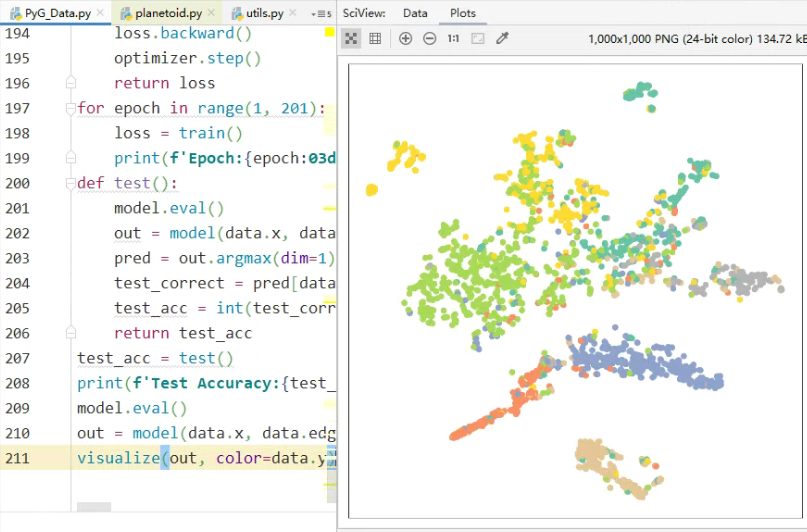Screen dimensions: 807x532
Task: Open the utils.py editor tab
Action: click(x=264, y=13)
